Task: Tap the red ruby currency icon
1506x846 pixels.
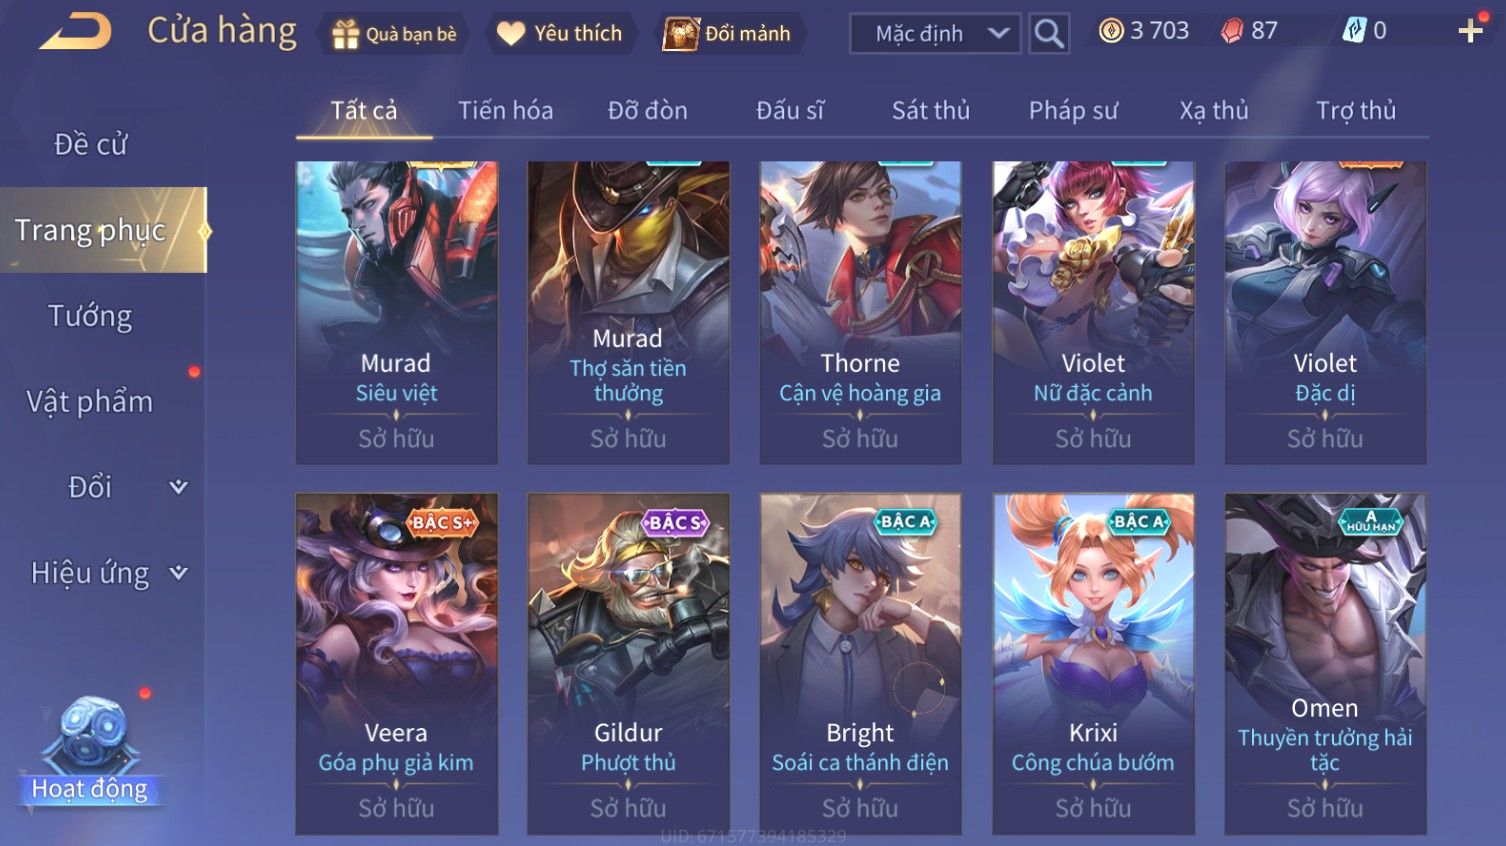Action: pos(1232,31)
